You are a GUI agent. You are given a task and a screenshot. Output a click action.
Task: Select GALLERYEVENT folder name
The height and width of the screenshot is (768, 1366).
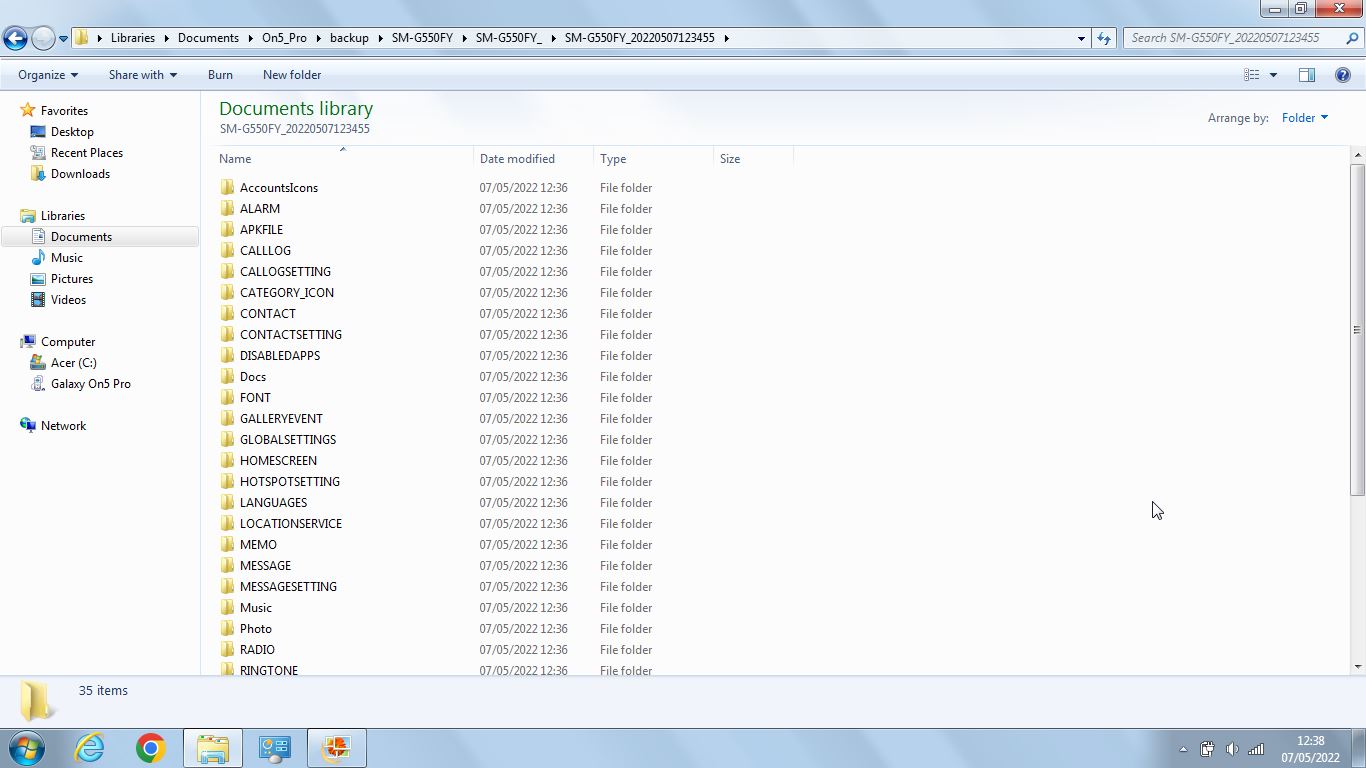281,419
